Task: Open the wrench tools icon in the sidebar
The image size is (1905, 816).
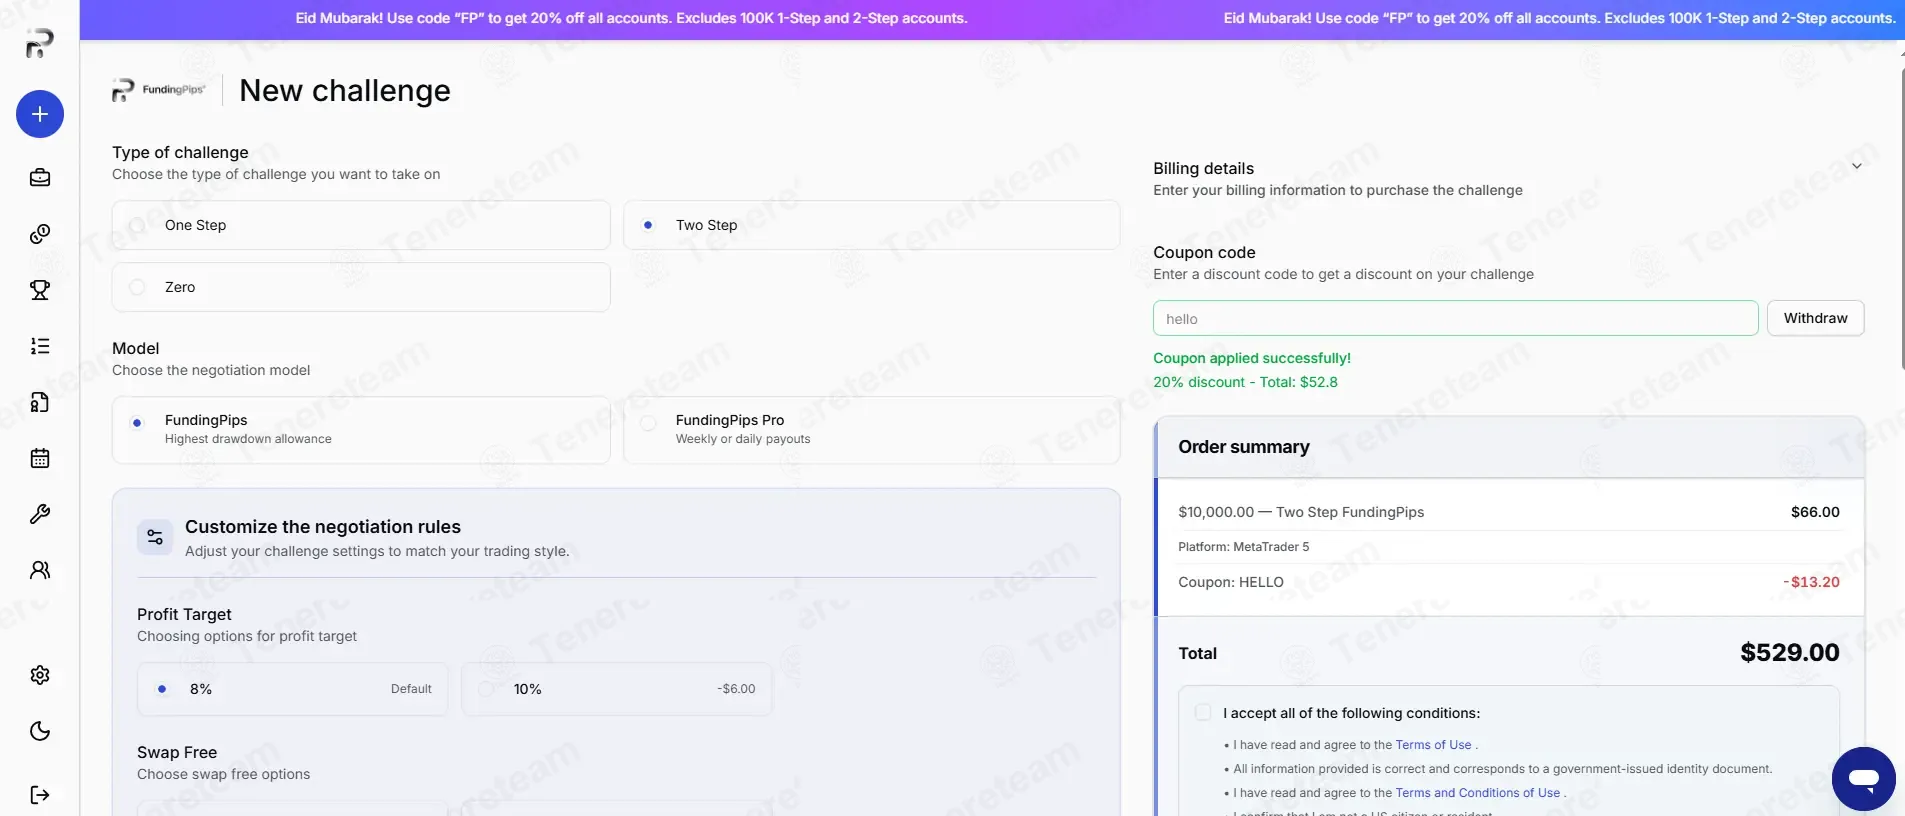Action: 40,514
